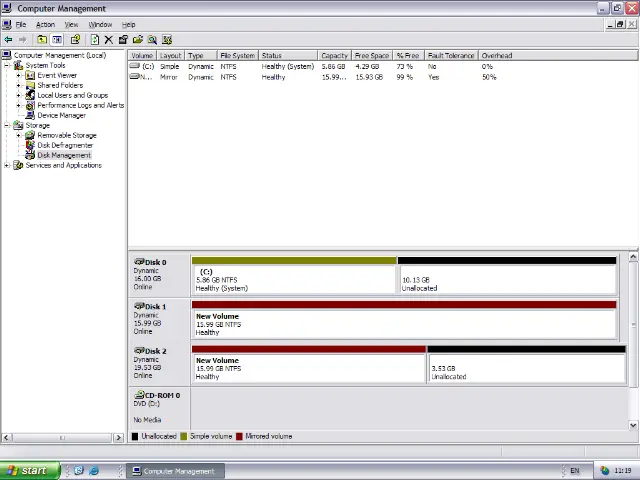Click the Properties toolbar icon
640x480 pixels.
click(123, 40)
